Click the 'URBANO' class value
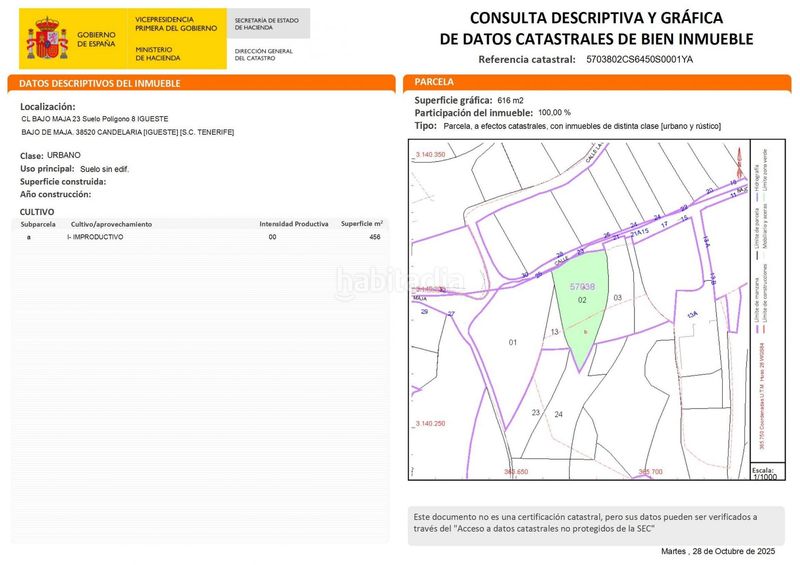The image size is (800, 565). (64, 155)
